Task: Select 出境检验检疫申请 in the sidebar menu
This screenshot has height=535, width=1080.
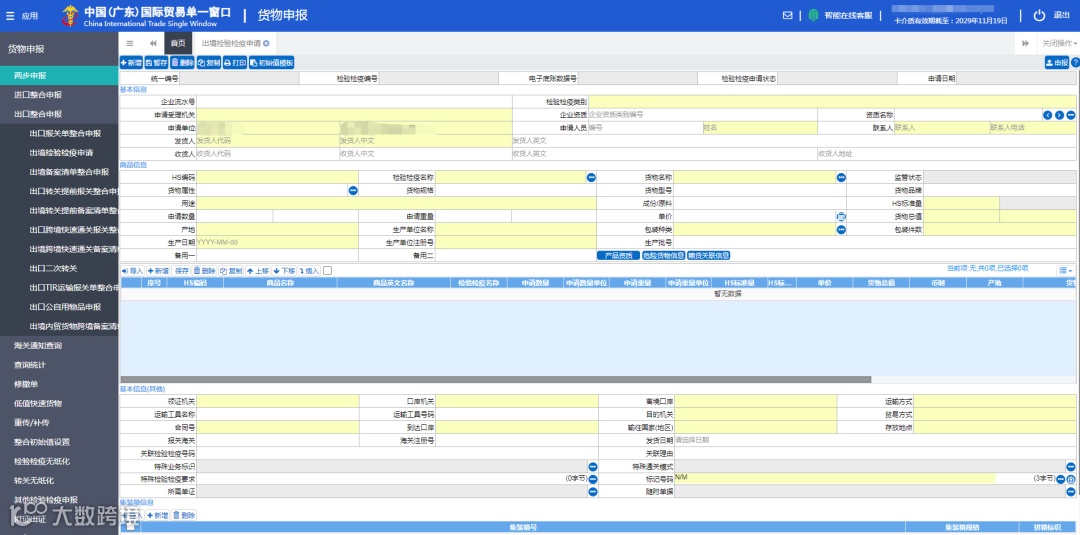Action: pos(61,153)
